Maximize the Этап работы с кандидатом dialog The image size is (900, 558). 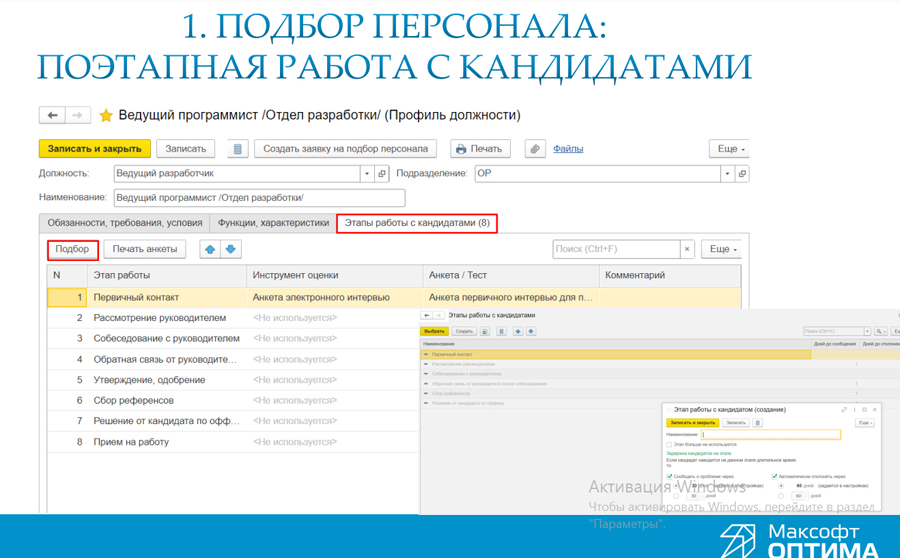pyautogui.click(x=864, y=410)
